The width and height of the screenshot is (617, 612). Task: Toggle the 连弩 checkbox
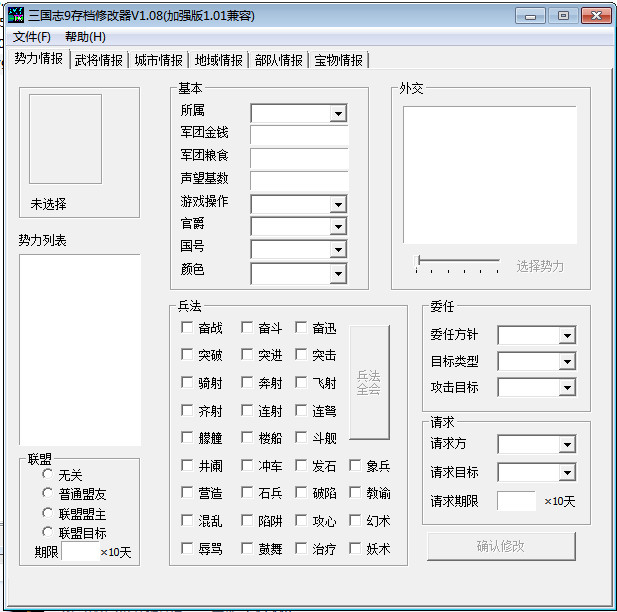click(301, 410)
